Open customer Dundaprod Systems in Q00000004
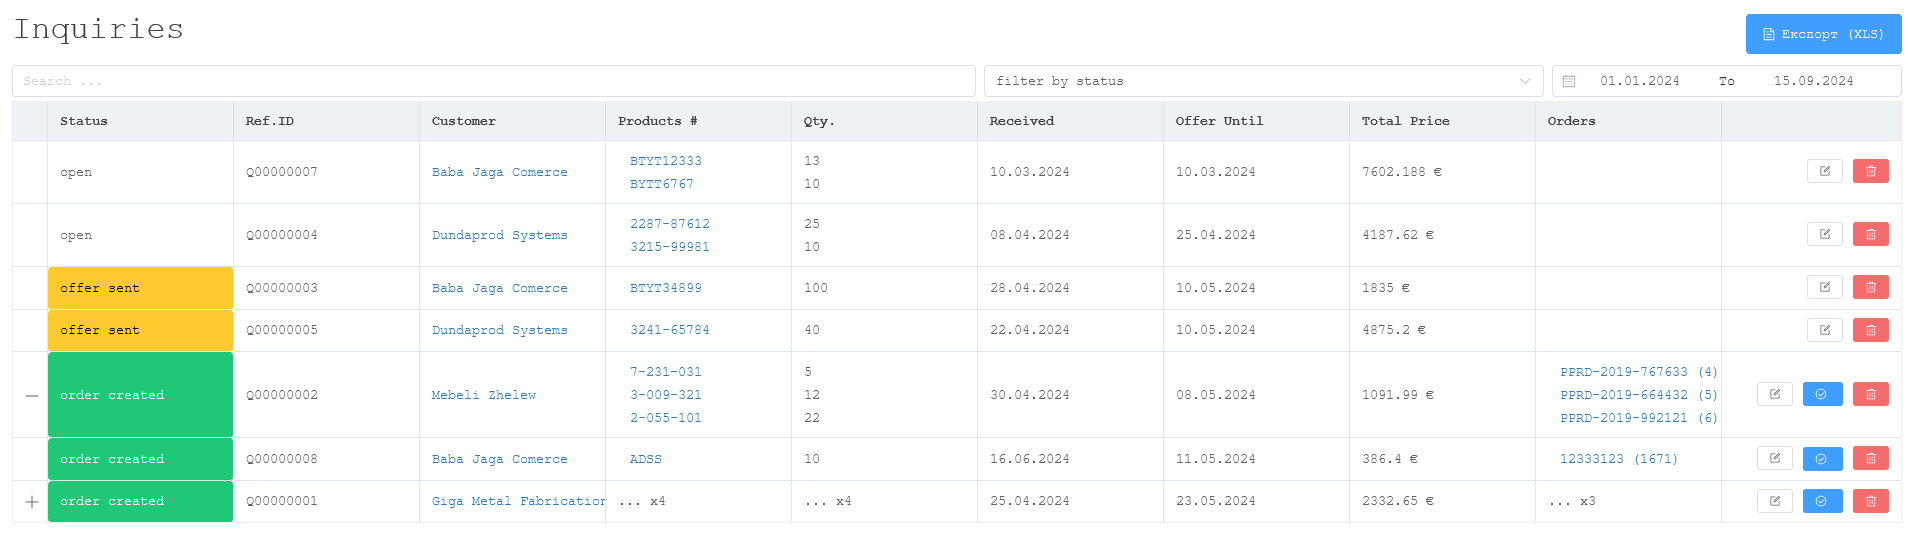The image size is (1908, 545). coord(499,235)
